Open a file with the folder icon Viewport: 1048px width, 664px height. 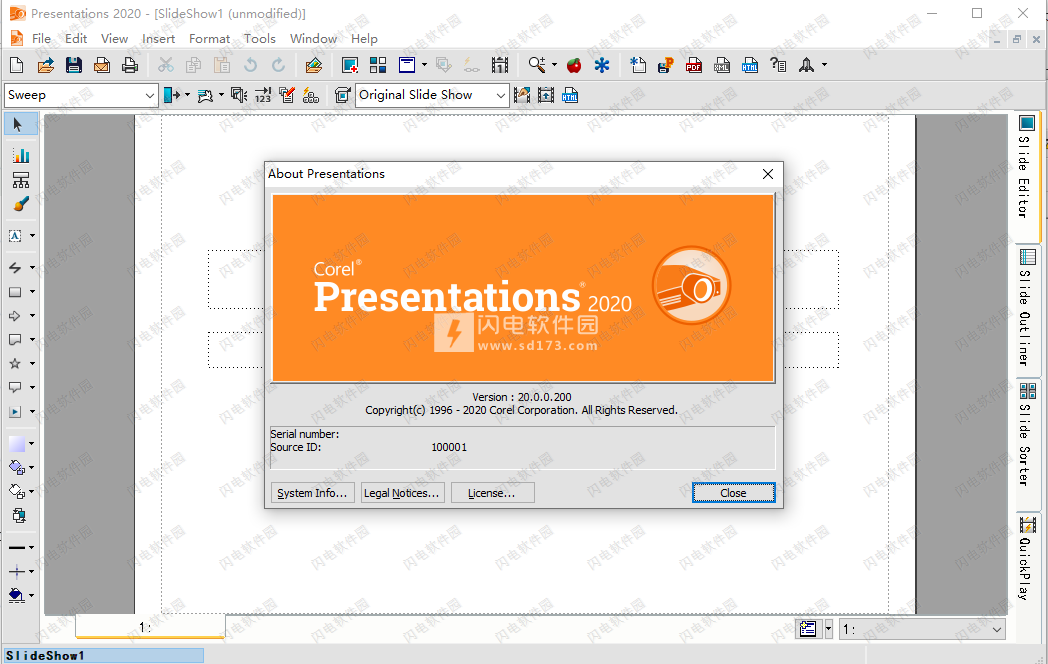click(x=45, y=65)
